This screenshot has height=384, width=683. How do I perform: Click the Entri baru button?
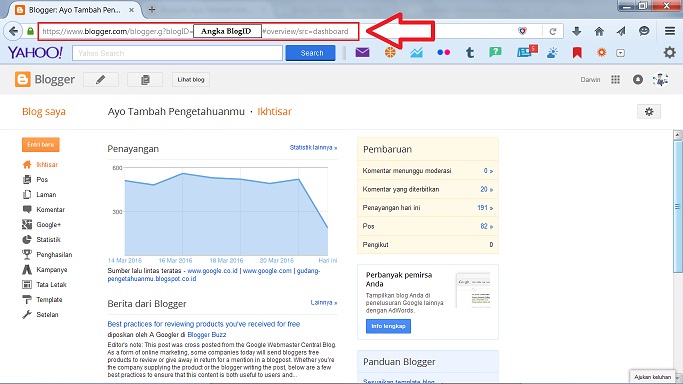41,145
